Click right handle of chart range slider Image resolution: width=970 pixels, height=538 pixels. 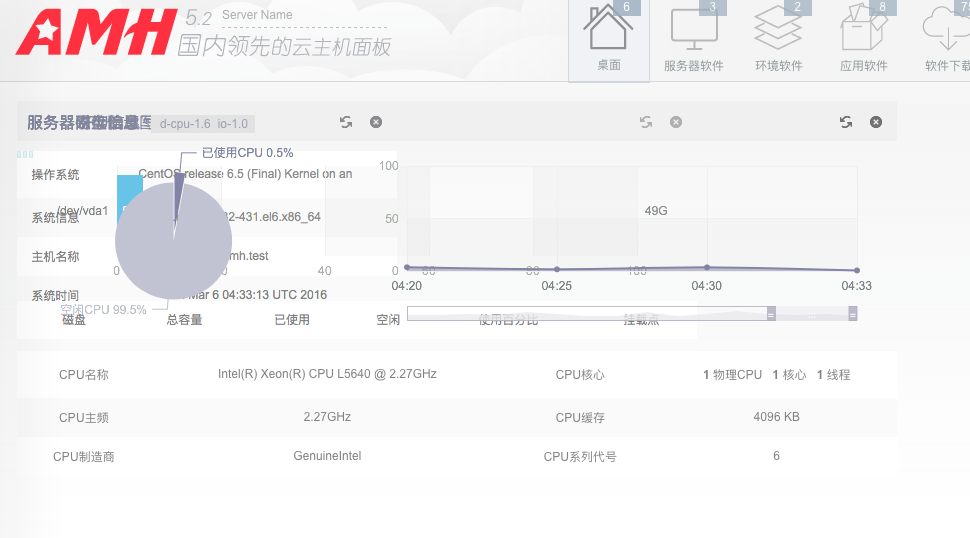(852, 314)
